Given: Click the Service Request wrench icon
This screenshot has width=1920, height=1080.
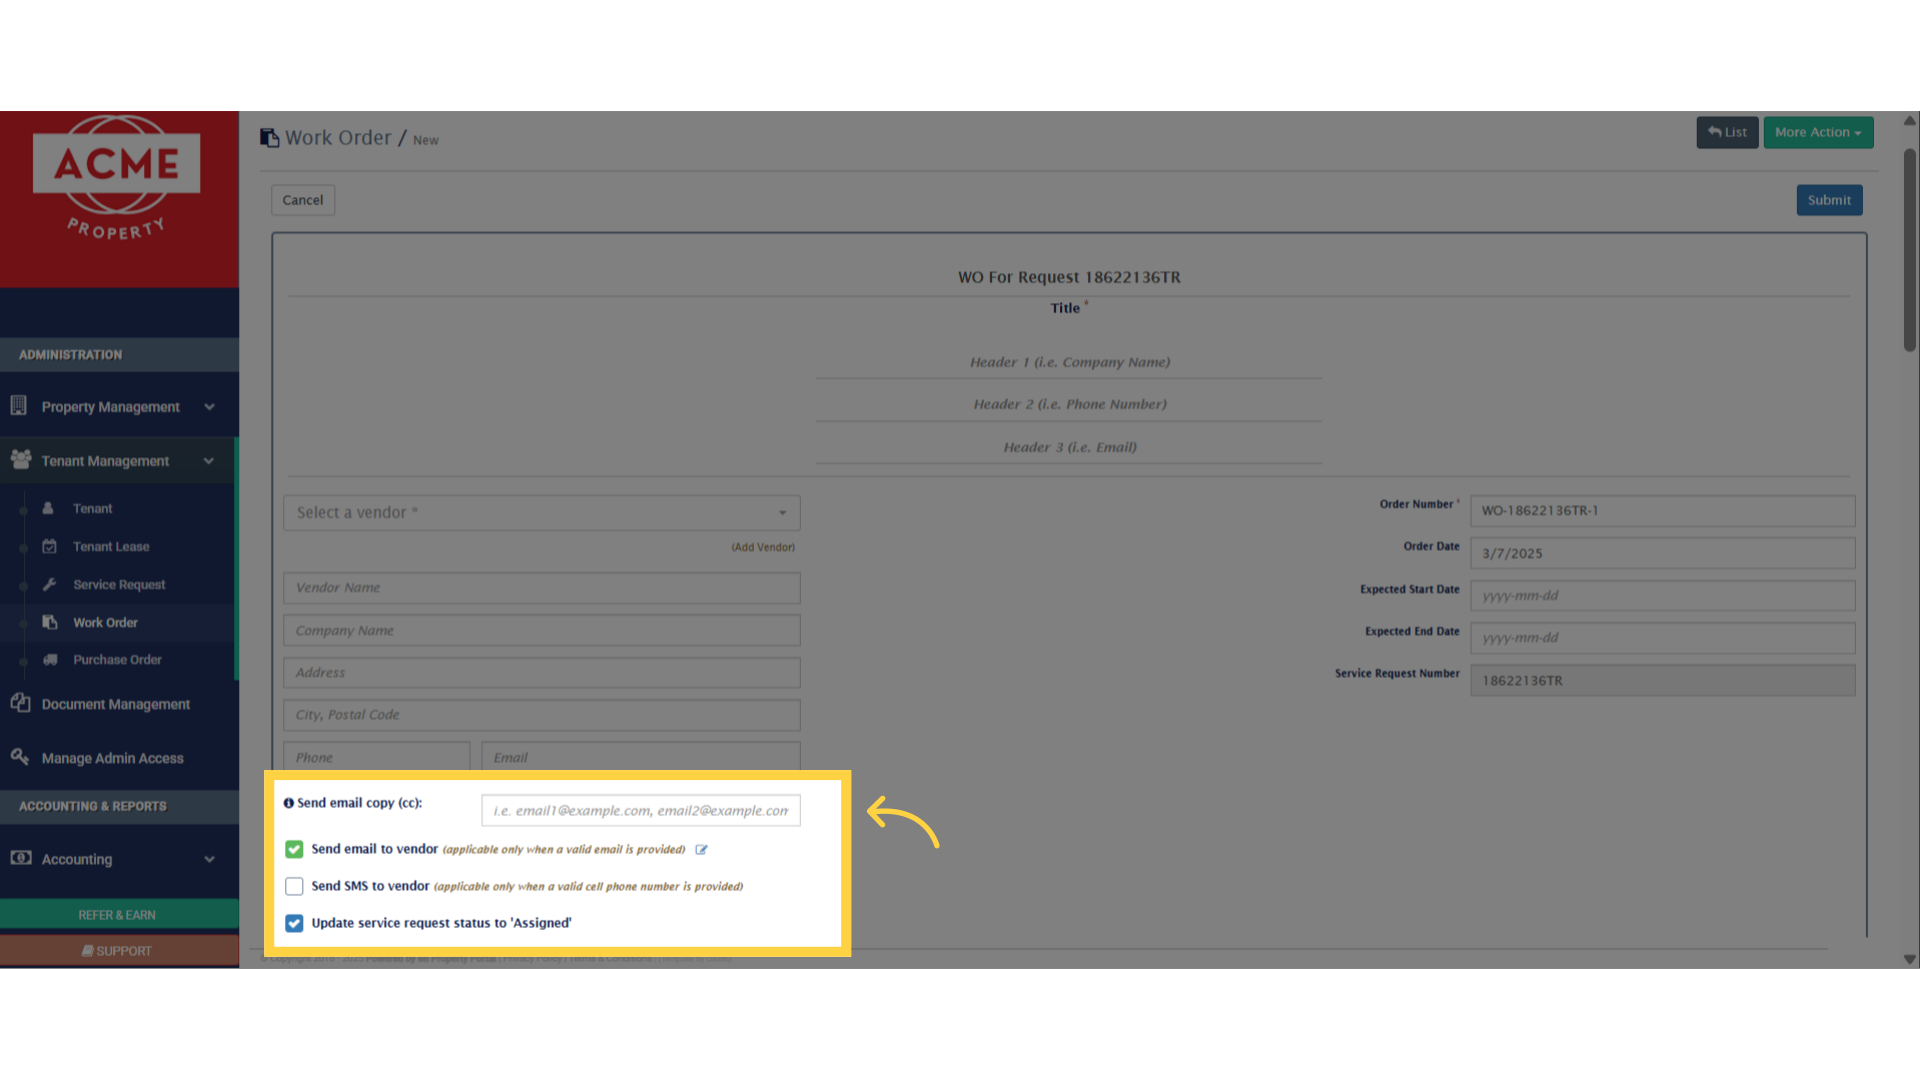Looking at the screenshot, I should coord(49,584).
